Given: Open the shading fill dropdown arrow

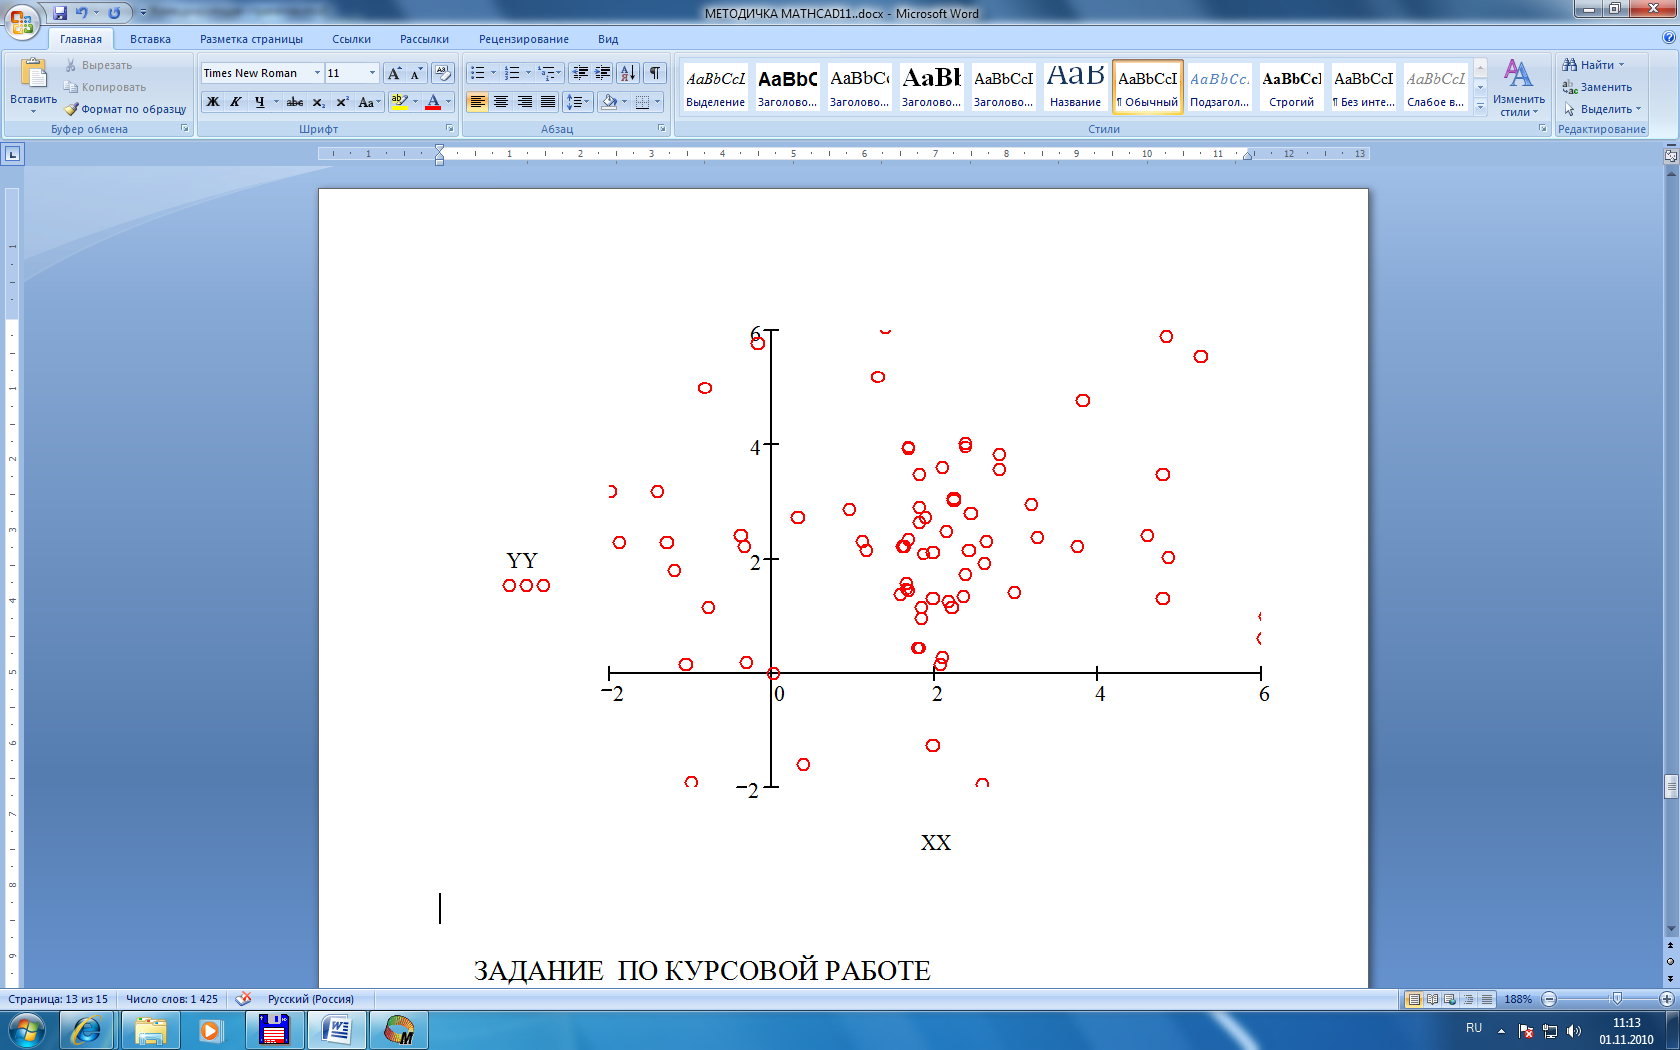Looking at the screenshot, I should point(625,102).
